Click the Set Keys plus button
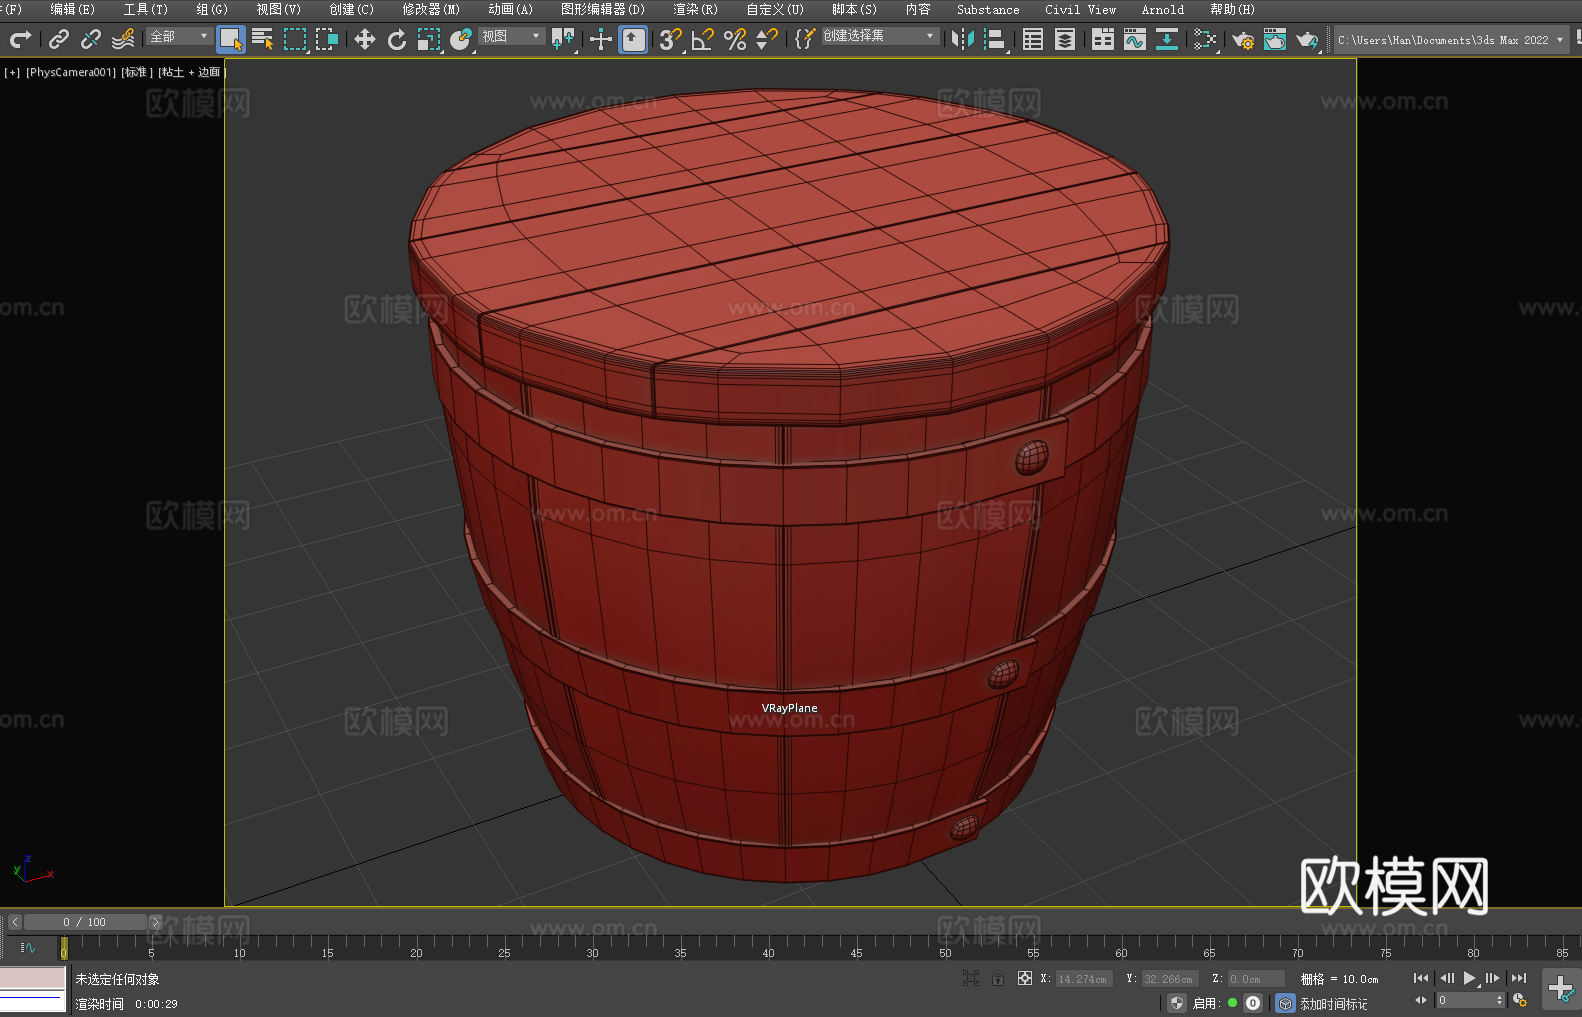Image resolution: width=1582 pixels, height=1017 pixels. pyautogui.click(x=1561, y=989)
